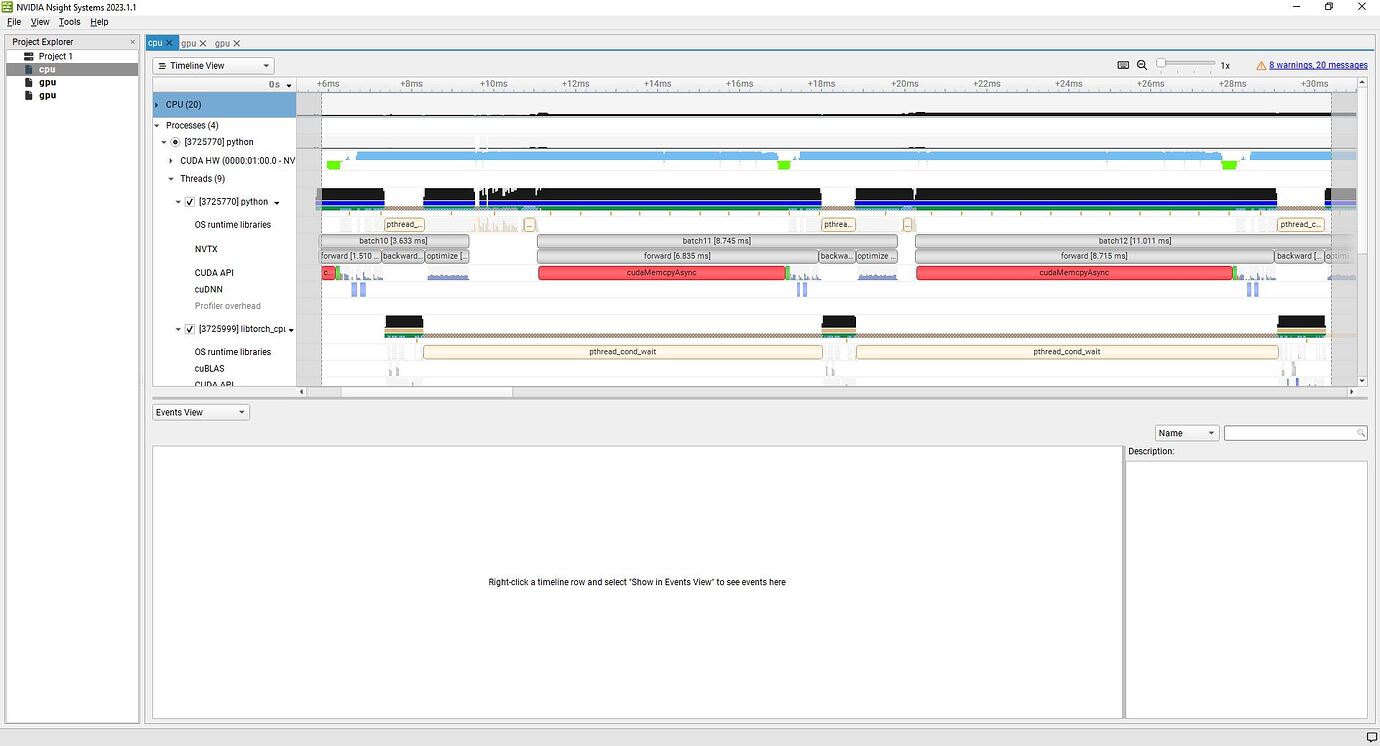Select the Project 1 server icon
This screenshot has height=746, width=1380.
pyautogui.click(x=29, y=57)
